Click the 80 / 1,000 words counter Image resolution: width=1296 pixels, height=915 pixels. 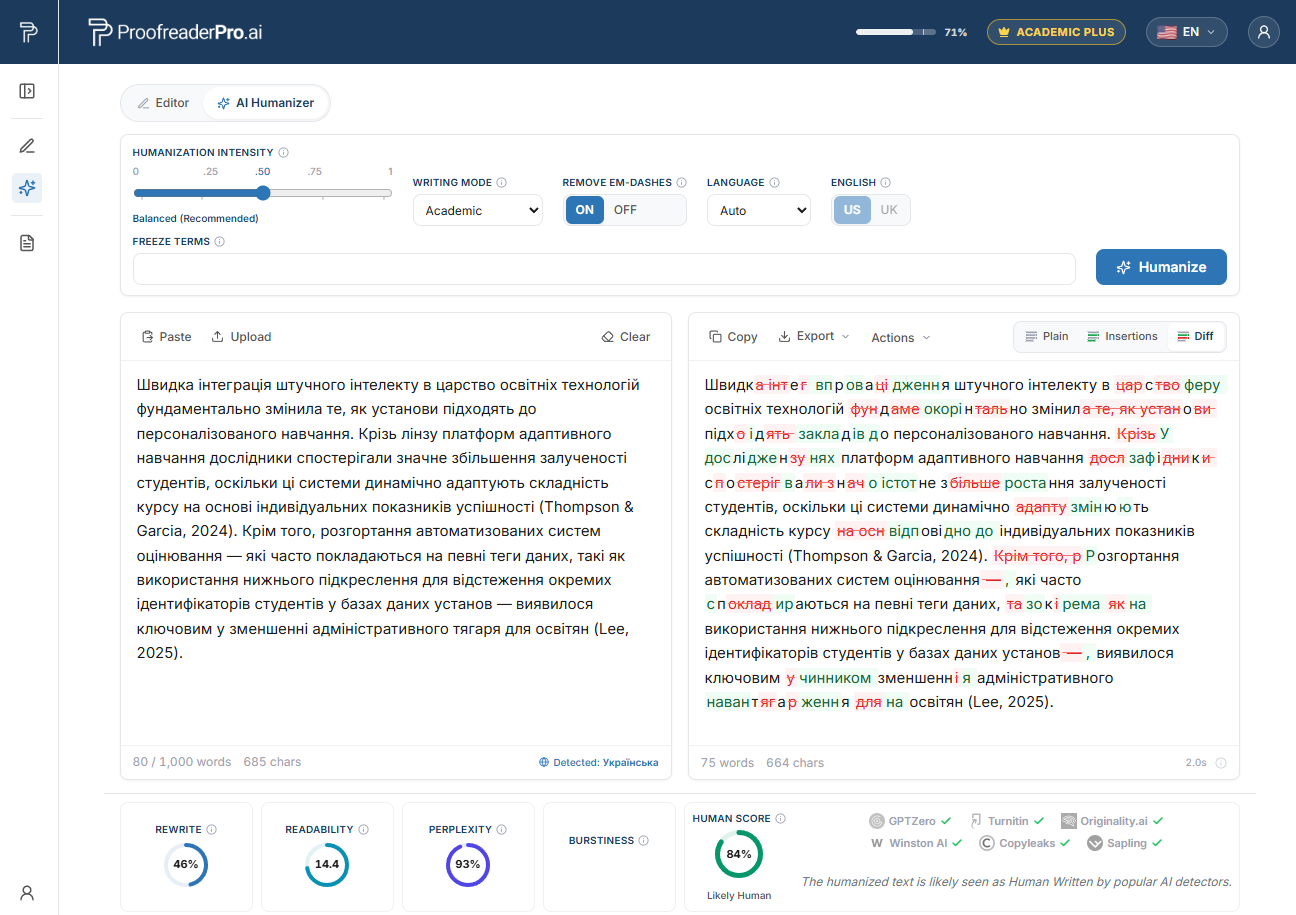182,762
